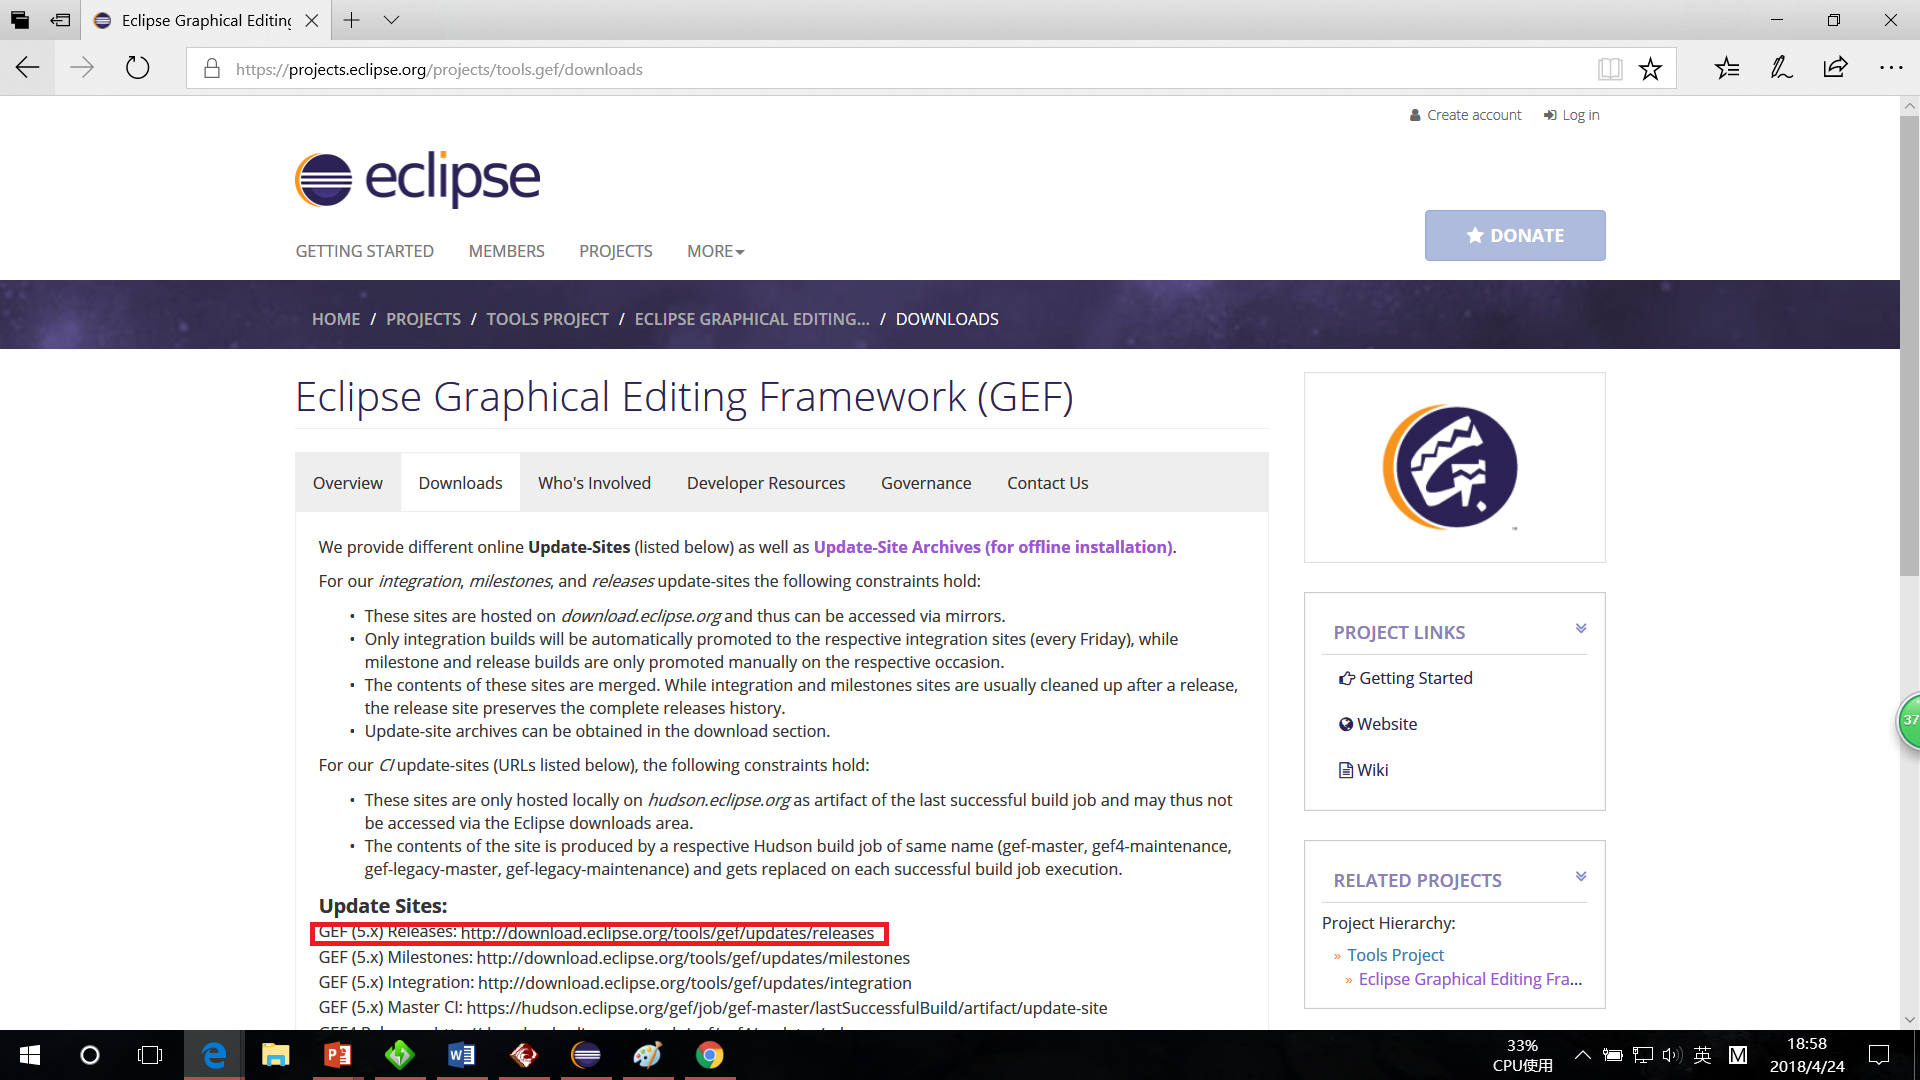Open PowerPoint from taskbar

[338, 1055]
